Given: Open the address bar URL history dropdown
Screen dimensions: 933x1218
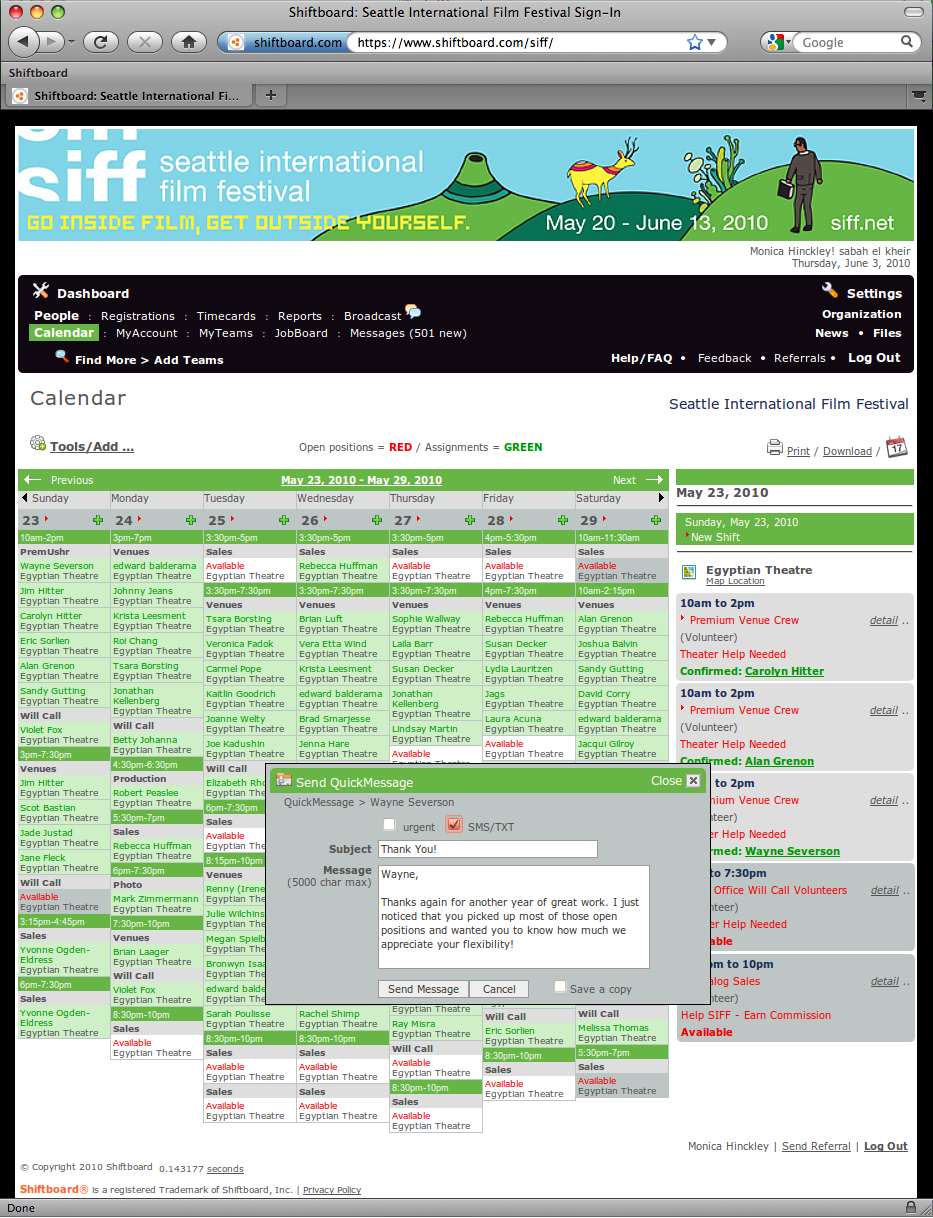Looking at the screenshot, I should (x=712, y=43).
